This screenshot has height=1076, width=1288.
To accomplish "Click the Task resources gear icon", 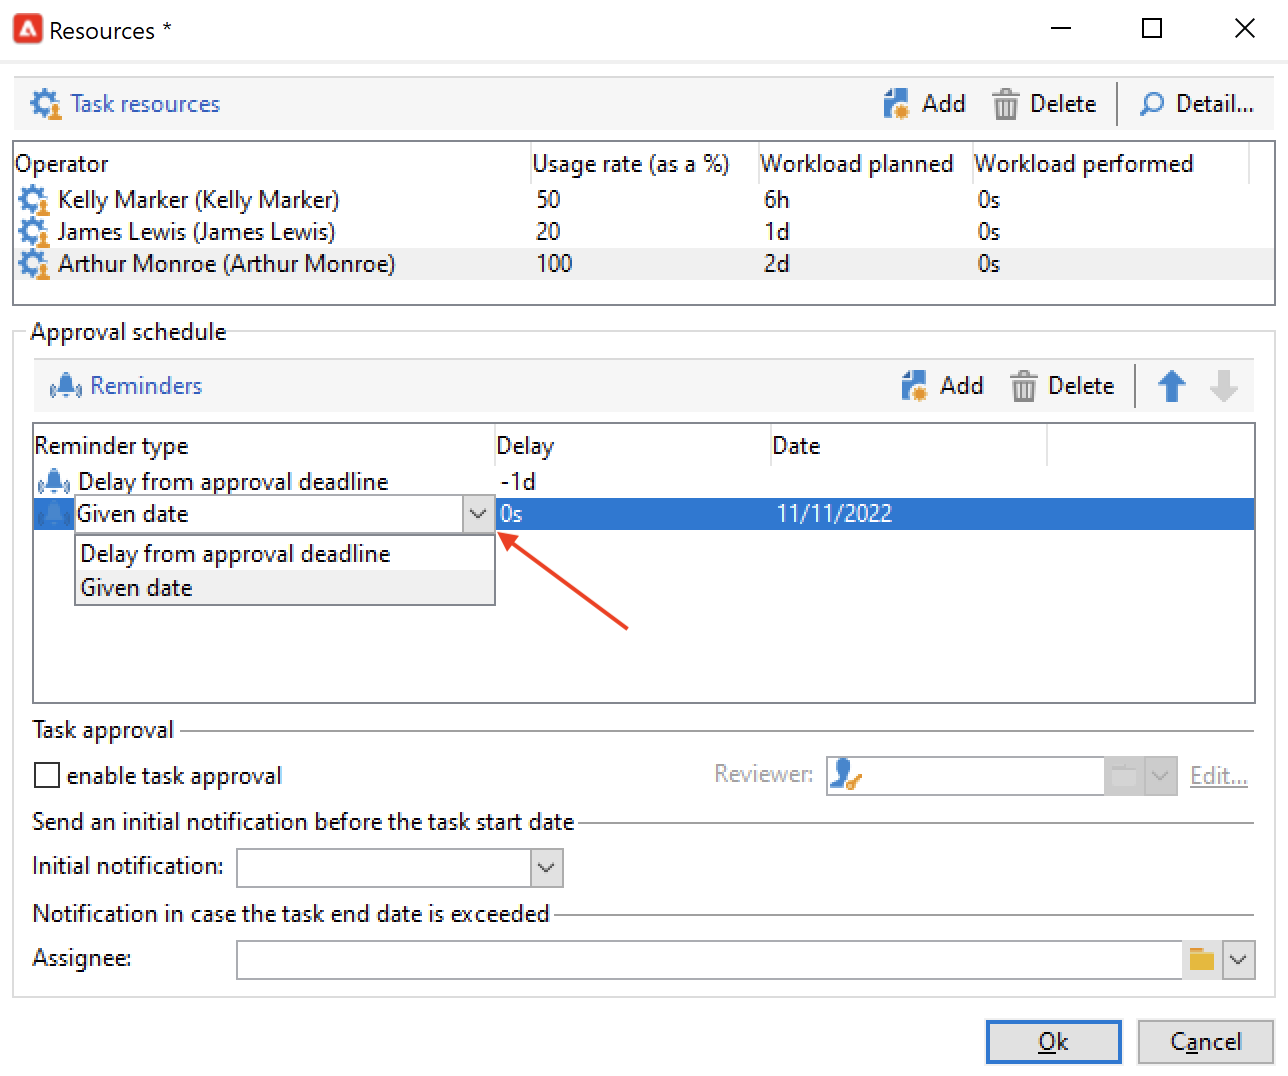I will [46, 104].
